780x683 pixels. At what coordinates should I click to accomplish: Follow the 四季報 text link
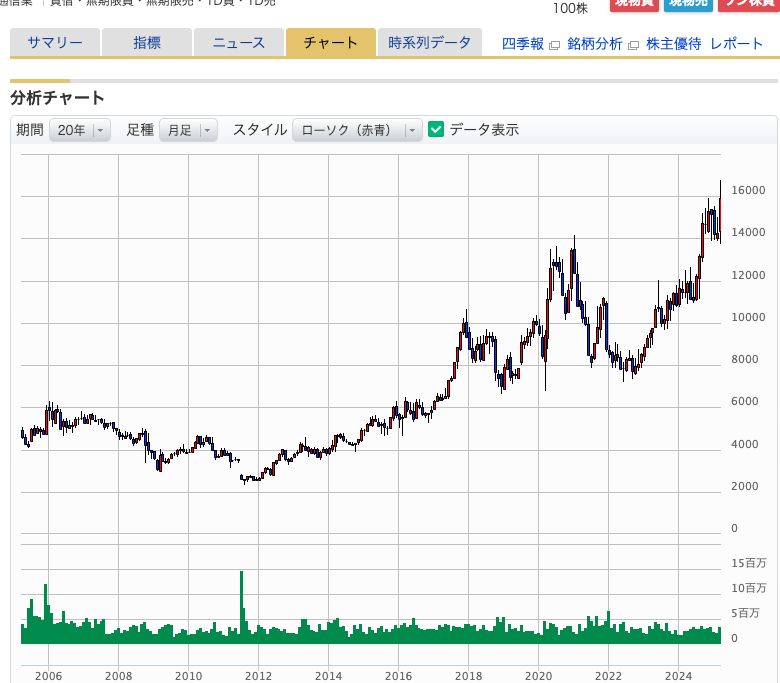click(x=522, y=44)
